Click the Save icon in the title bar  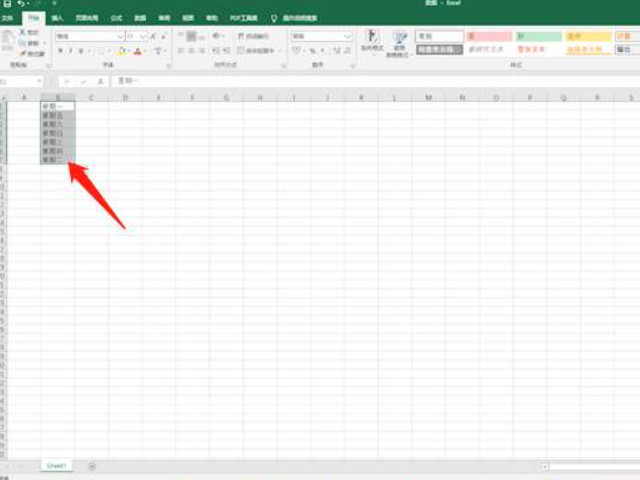[x=7, y=5]
